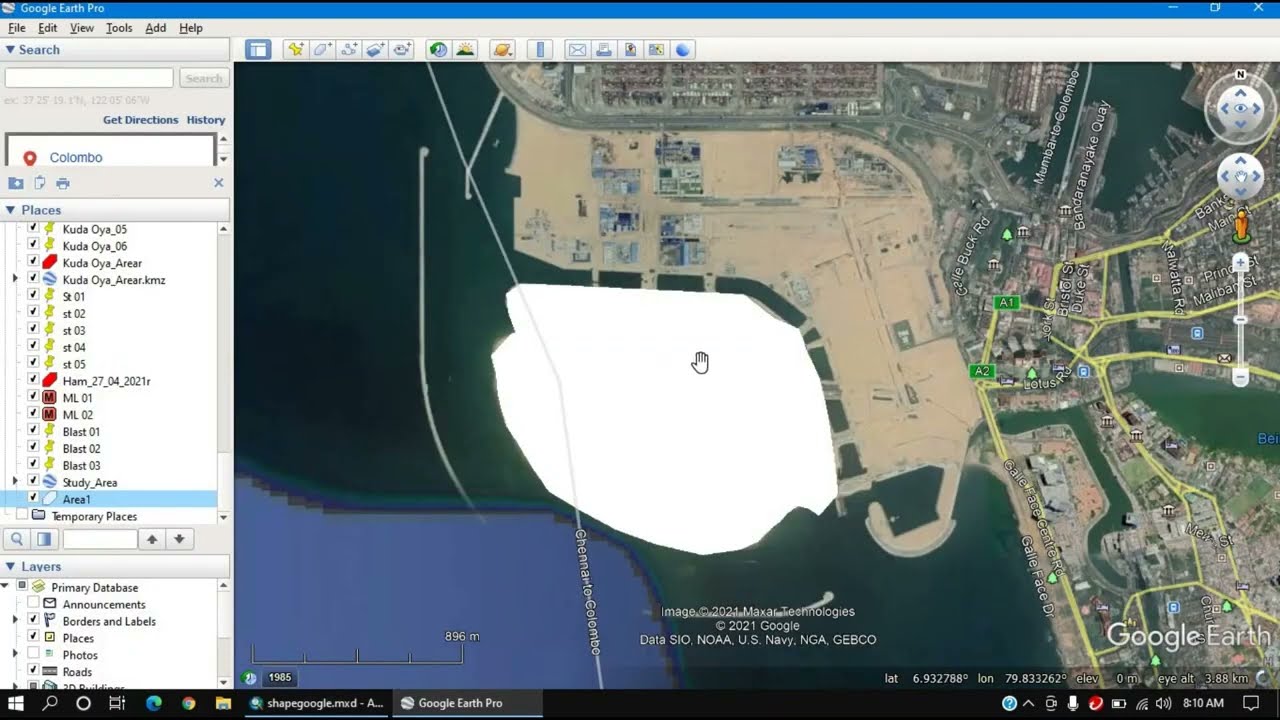The width and height of the screenshot is (1280, 720).
Task: Collapse the Primary Database tree
Action: (6, 586)
